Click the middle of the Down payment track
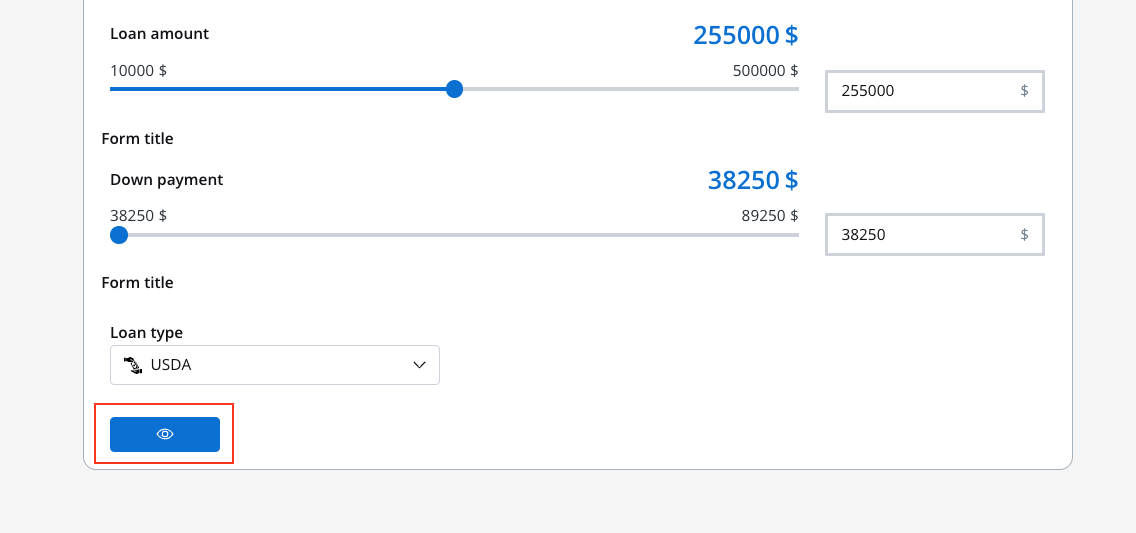Image resolution: width=1136 pixels, height=533 pixels. click(x=454, y=235)
